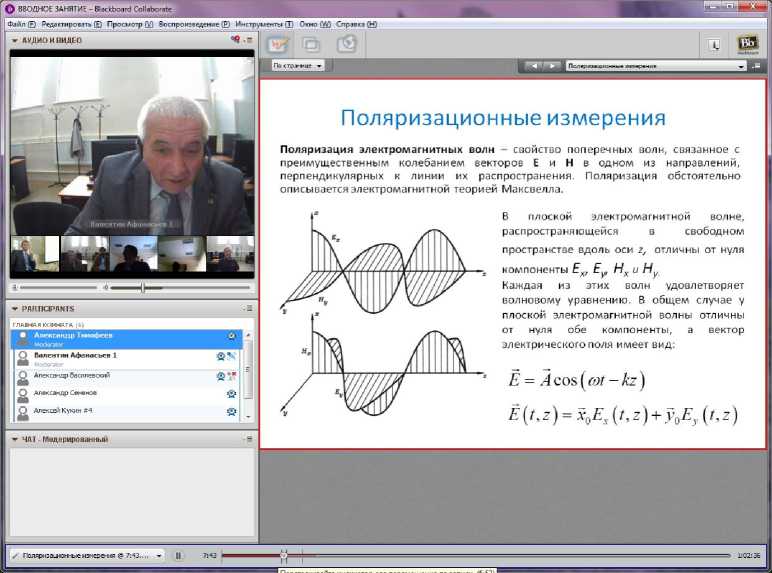Select the Whiteboard mode icon
The height and width of the screenshot is (573, 772).
[279, 44]
